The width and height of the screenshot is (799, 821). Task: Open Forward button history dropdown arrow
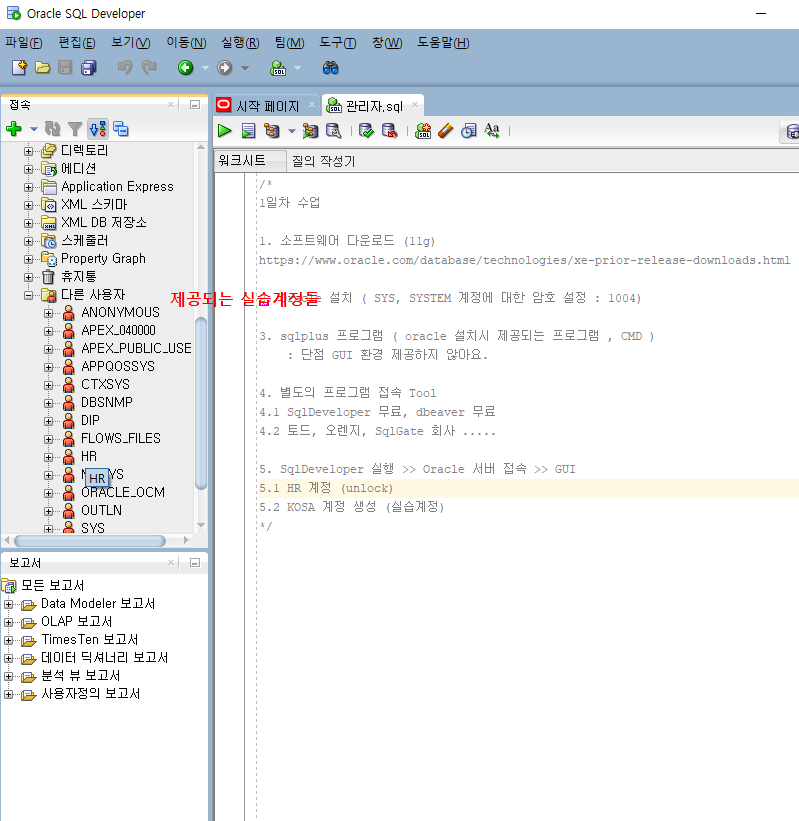pos(245,68)
